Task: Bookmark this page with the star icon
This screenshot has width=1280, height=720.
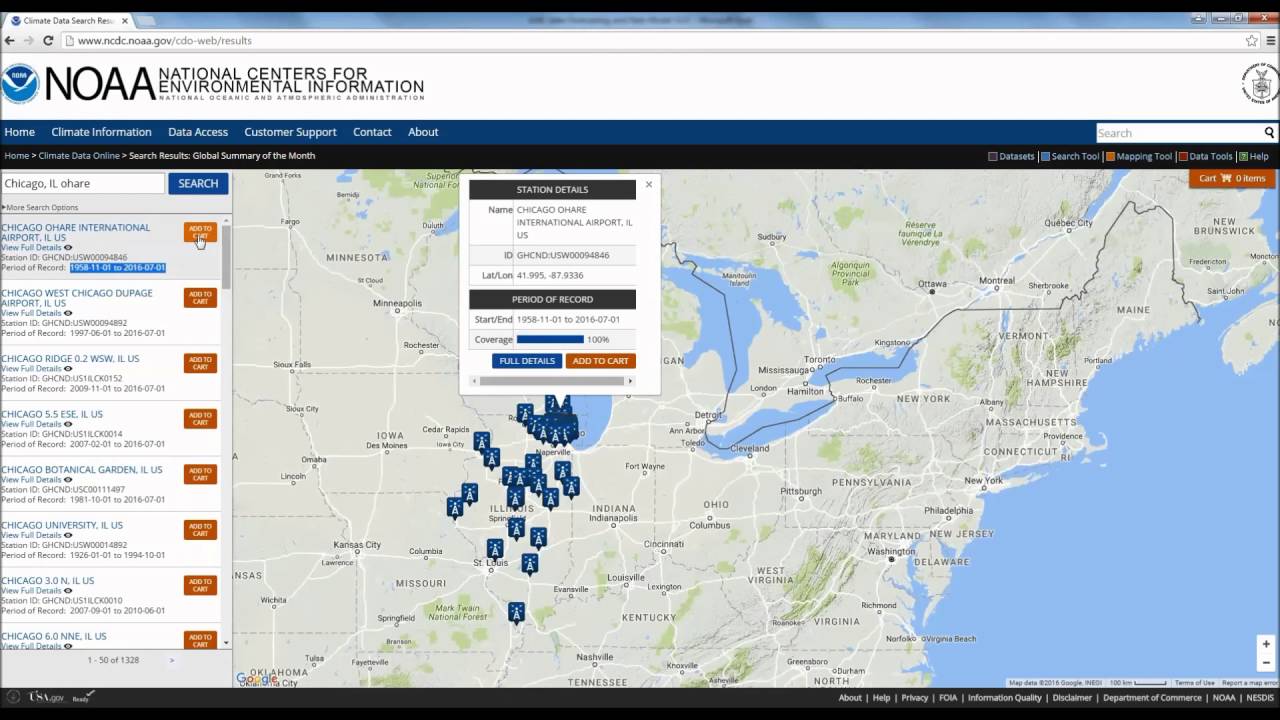Action: 1251,40
